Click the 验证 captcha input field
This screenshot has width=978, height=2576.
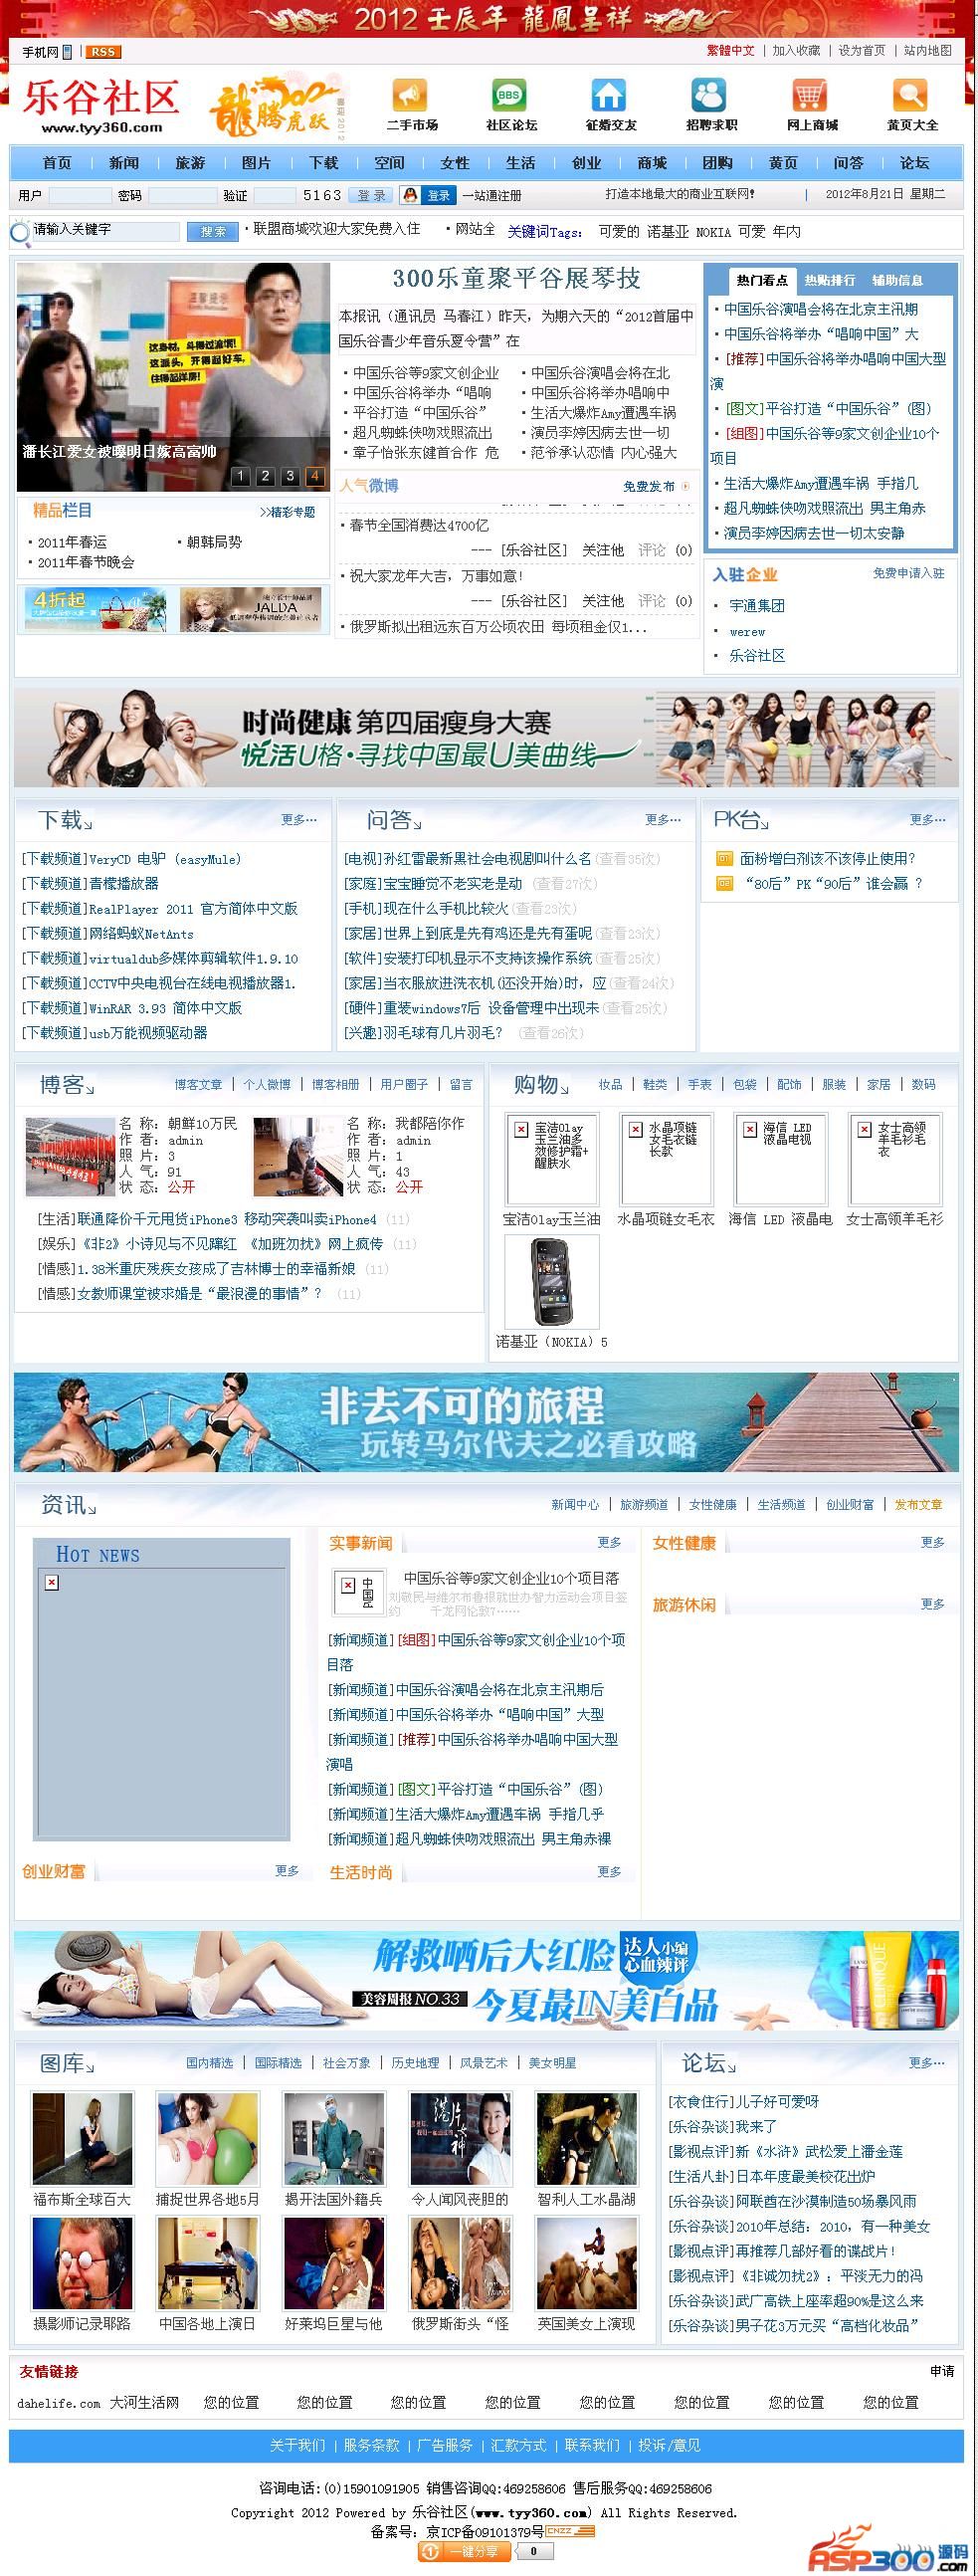[275, 195]
